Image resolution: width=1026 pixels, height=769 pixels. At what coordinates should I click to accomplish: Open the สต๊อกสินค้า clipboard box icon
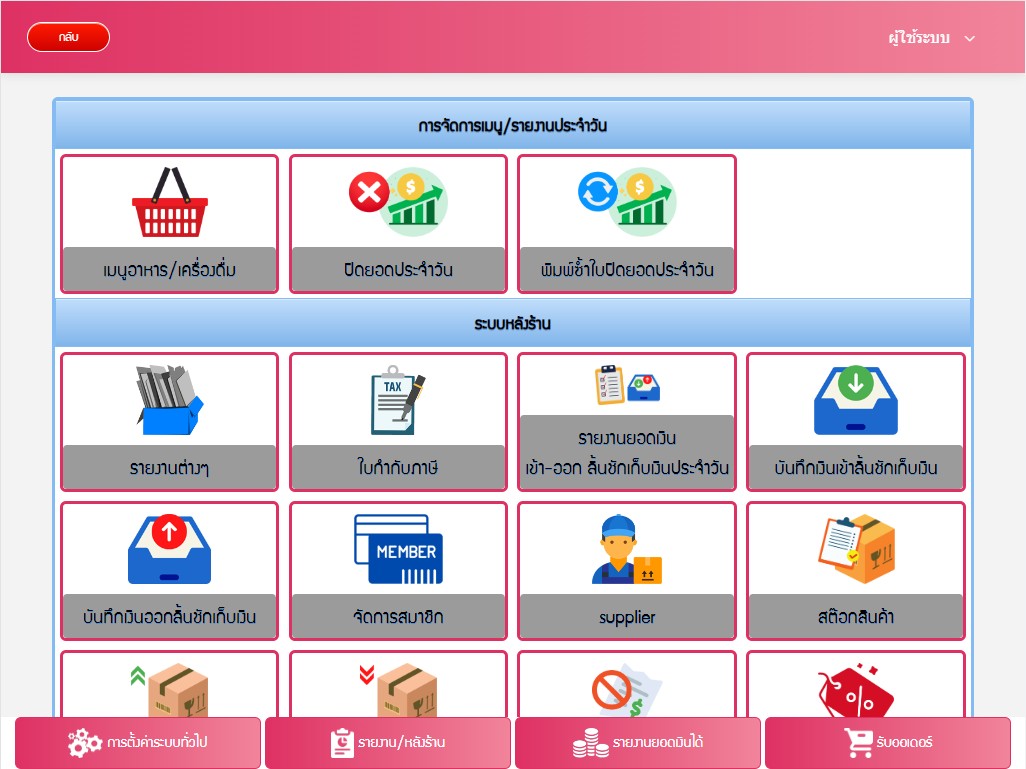pos(855,549)
